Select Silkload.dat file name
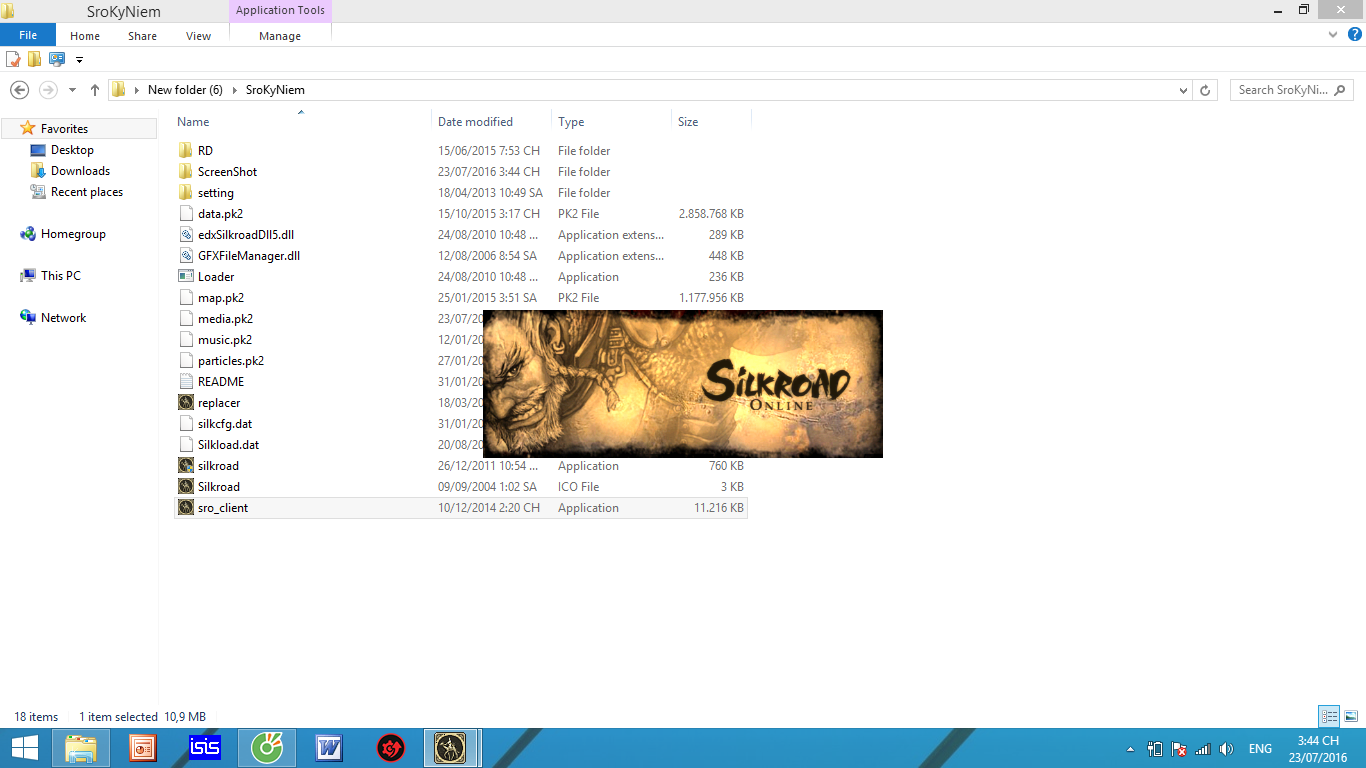 pos(228,445)
